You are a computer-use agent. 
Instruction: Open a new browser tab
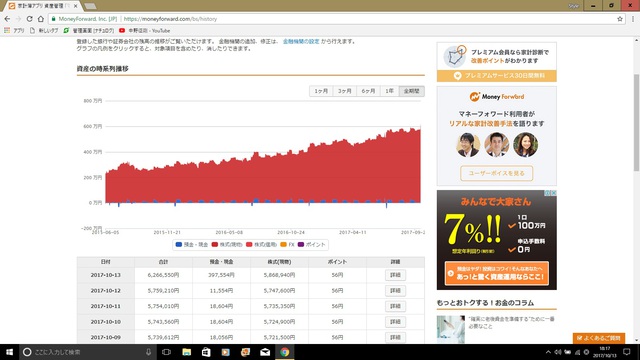(x=90, y=6)
